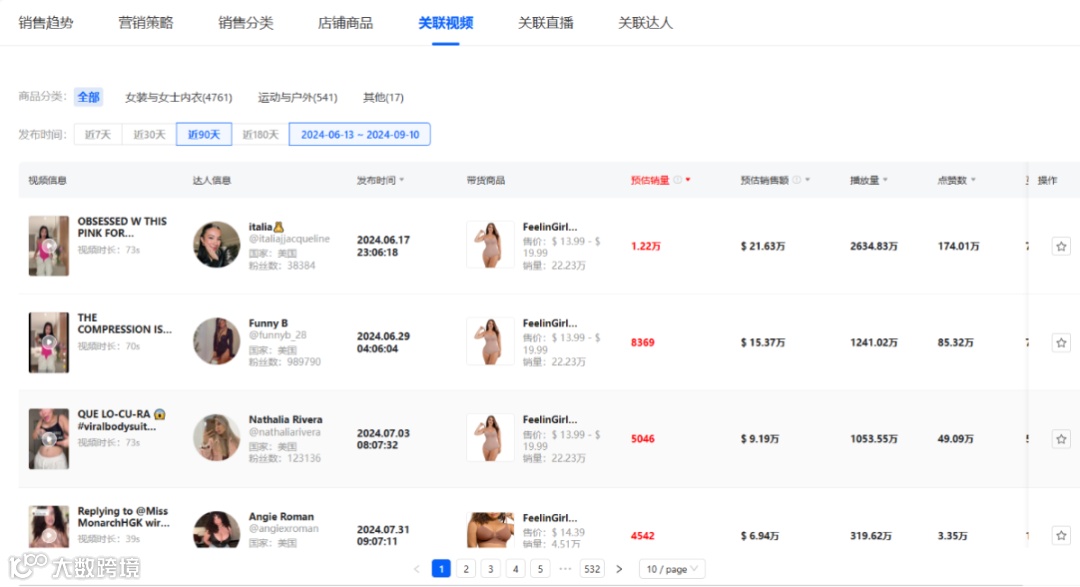Screen dimensions: 1080x587
Task: Click the Nathalia Rivera product thumbnail image
Action: click(x=489, y=437)
